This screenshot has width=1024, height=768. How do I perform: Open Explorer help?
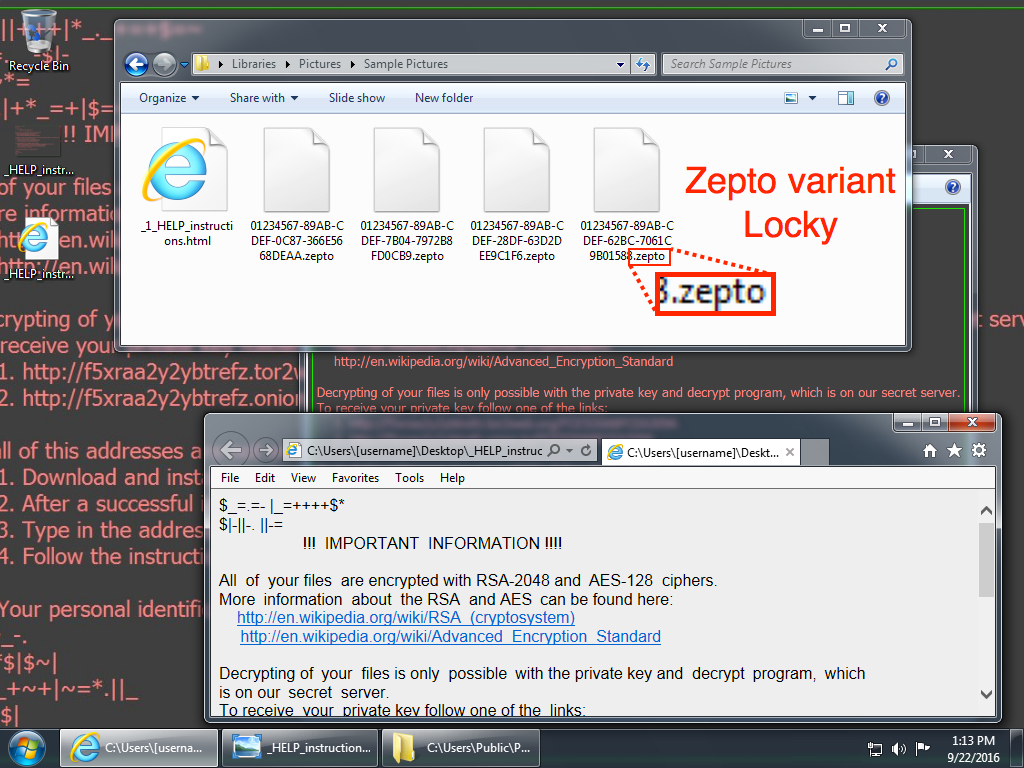882,98
